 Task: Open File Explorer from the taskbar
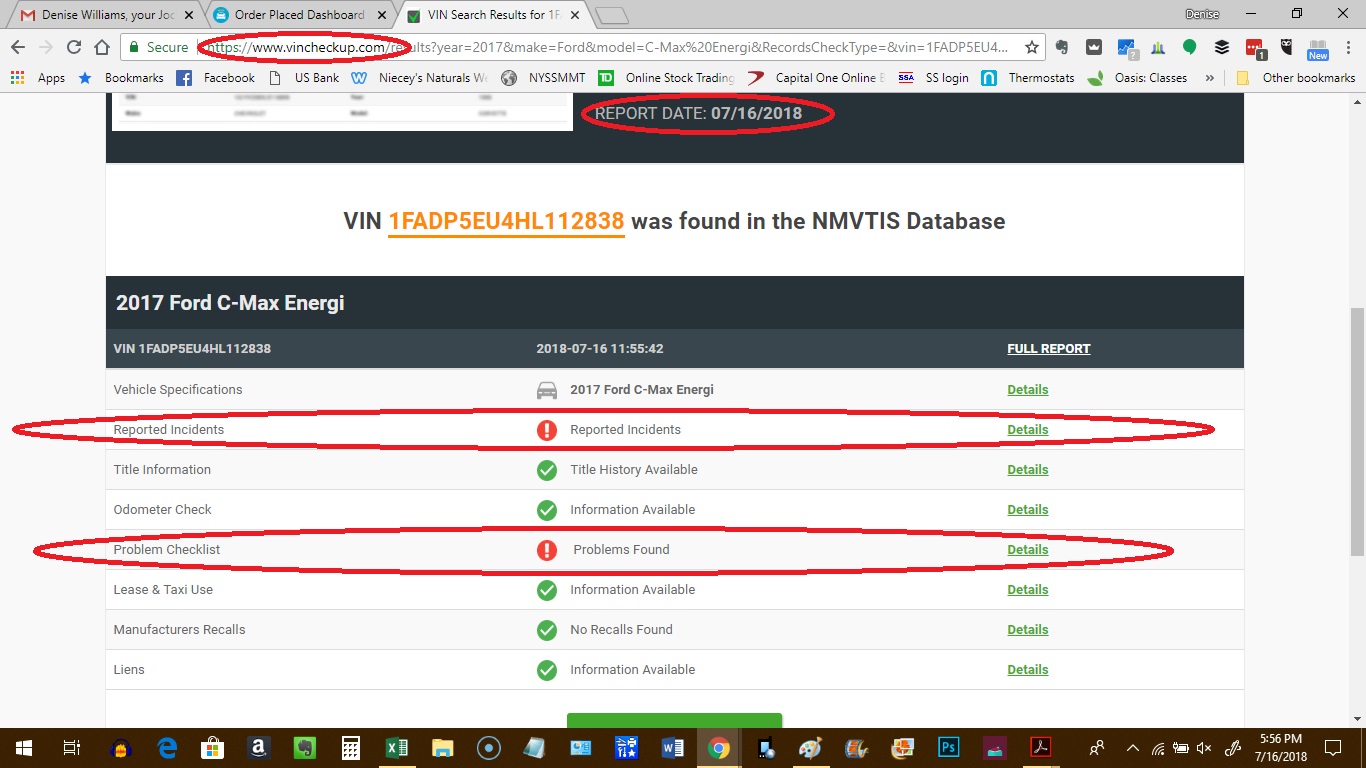[442, 747]
